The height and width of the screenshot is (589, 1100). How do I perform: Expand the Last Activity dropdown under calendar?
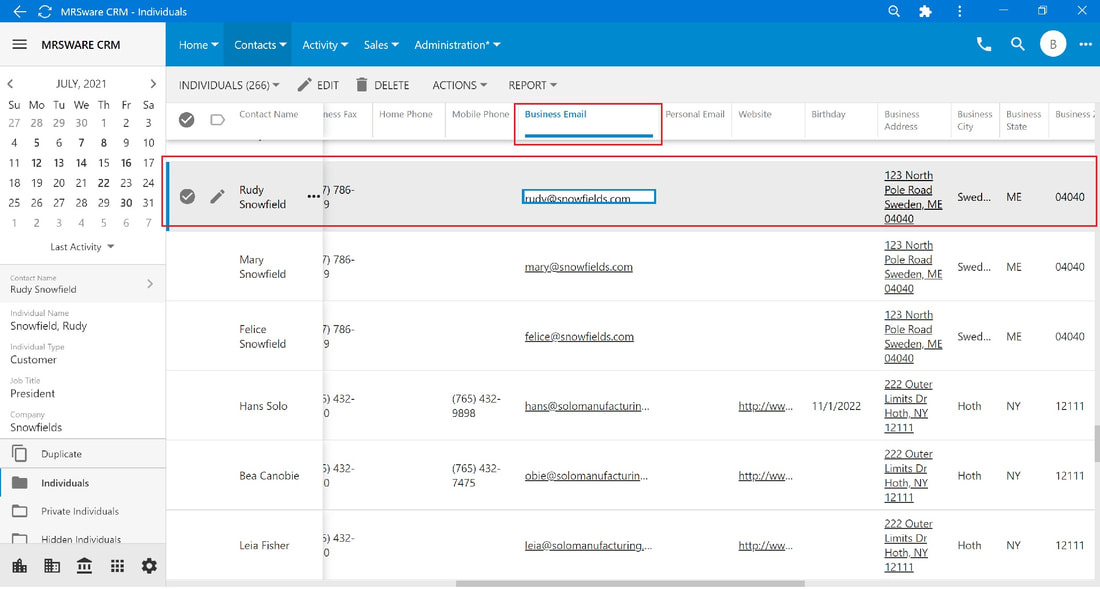(x=82, y=247)
